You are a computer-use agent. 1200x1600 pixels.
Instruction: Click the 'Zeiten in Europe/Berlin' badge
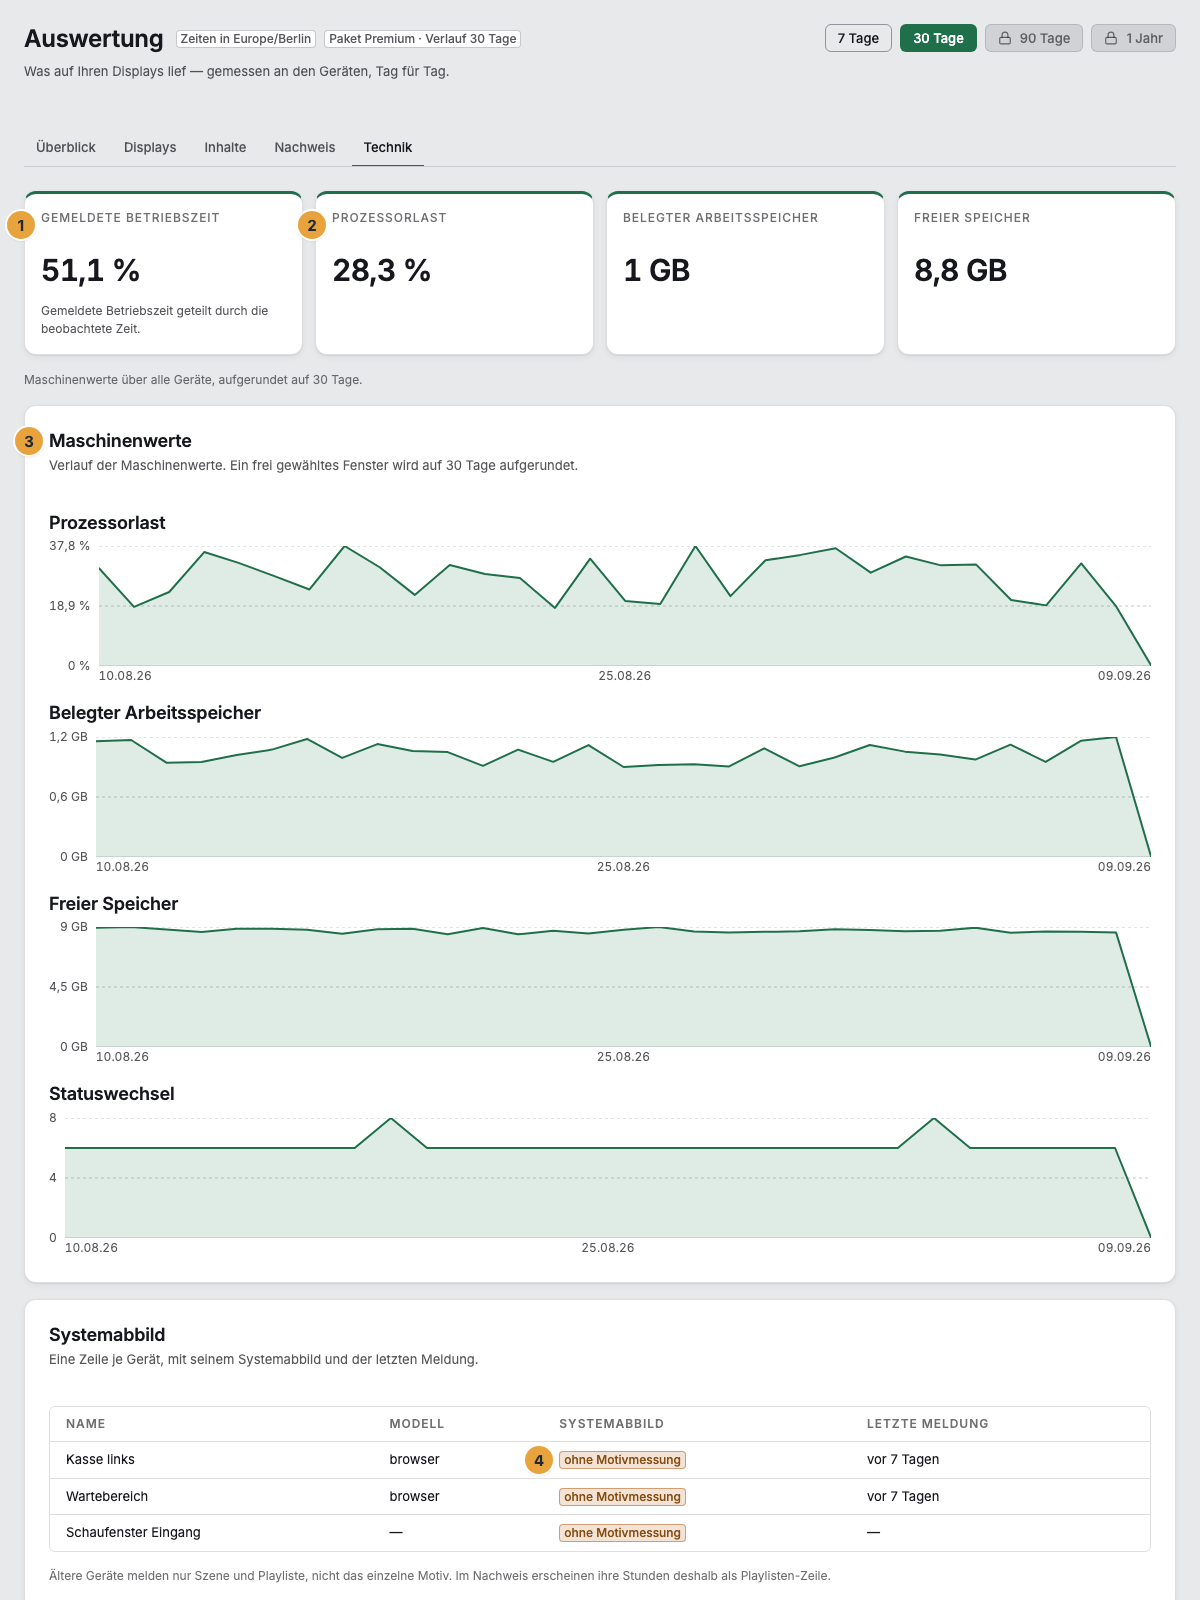[246, 39]
